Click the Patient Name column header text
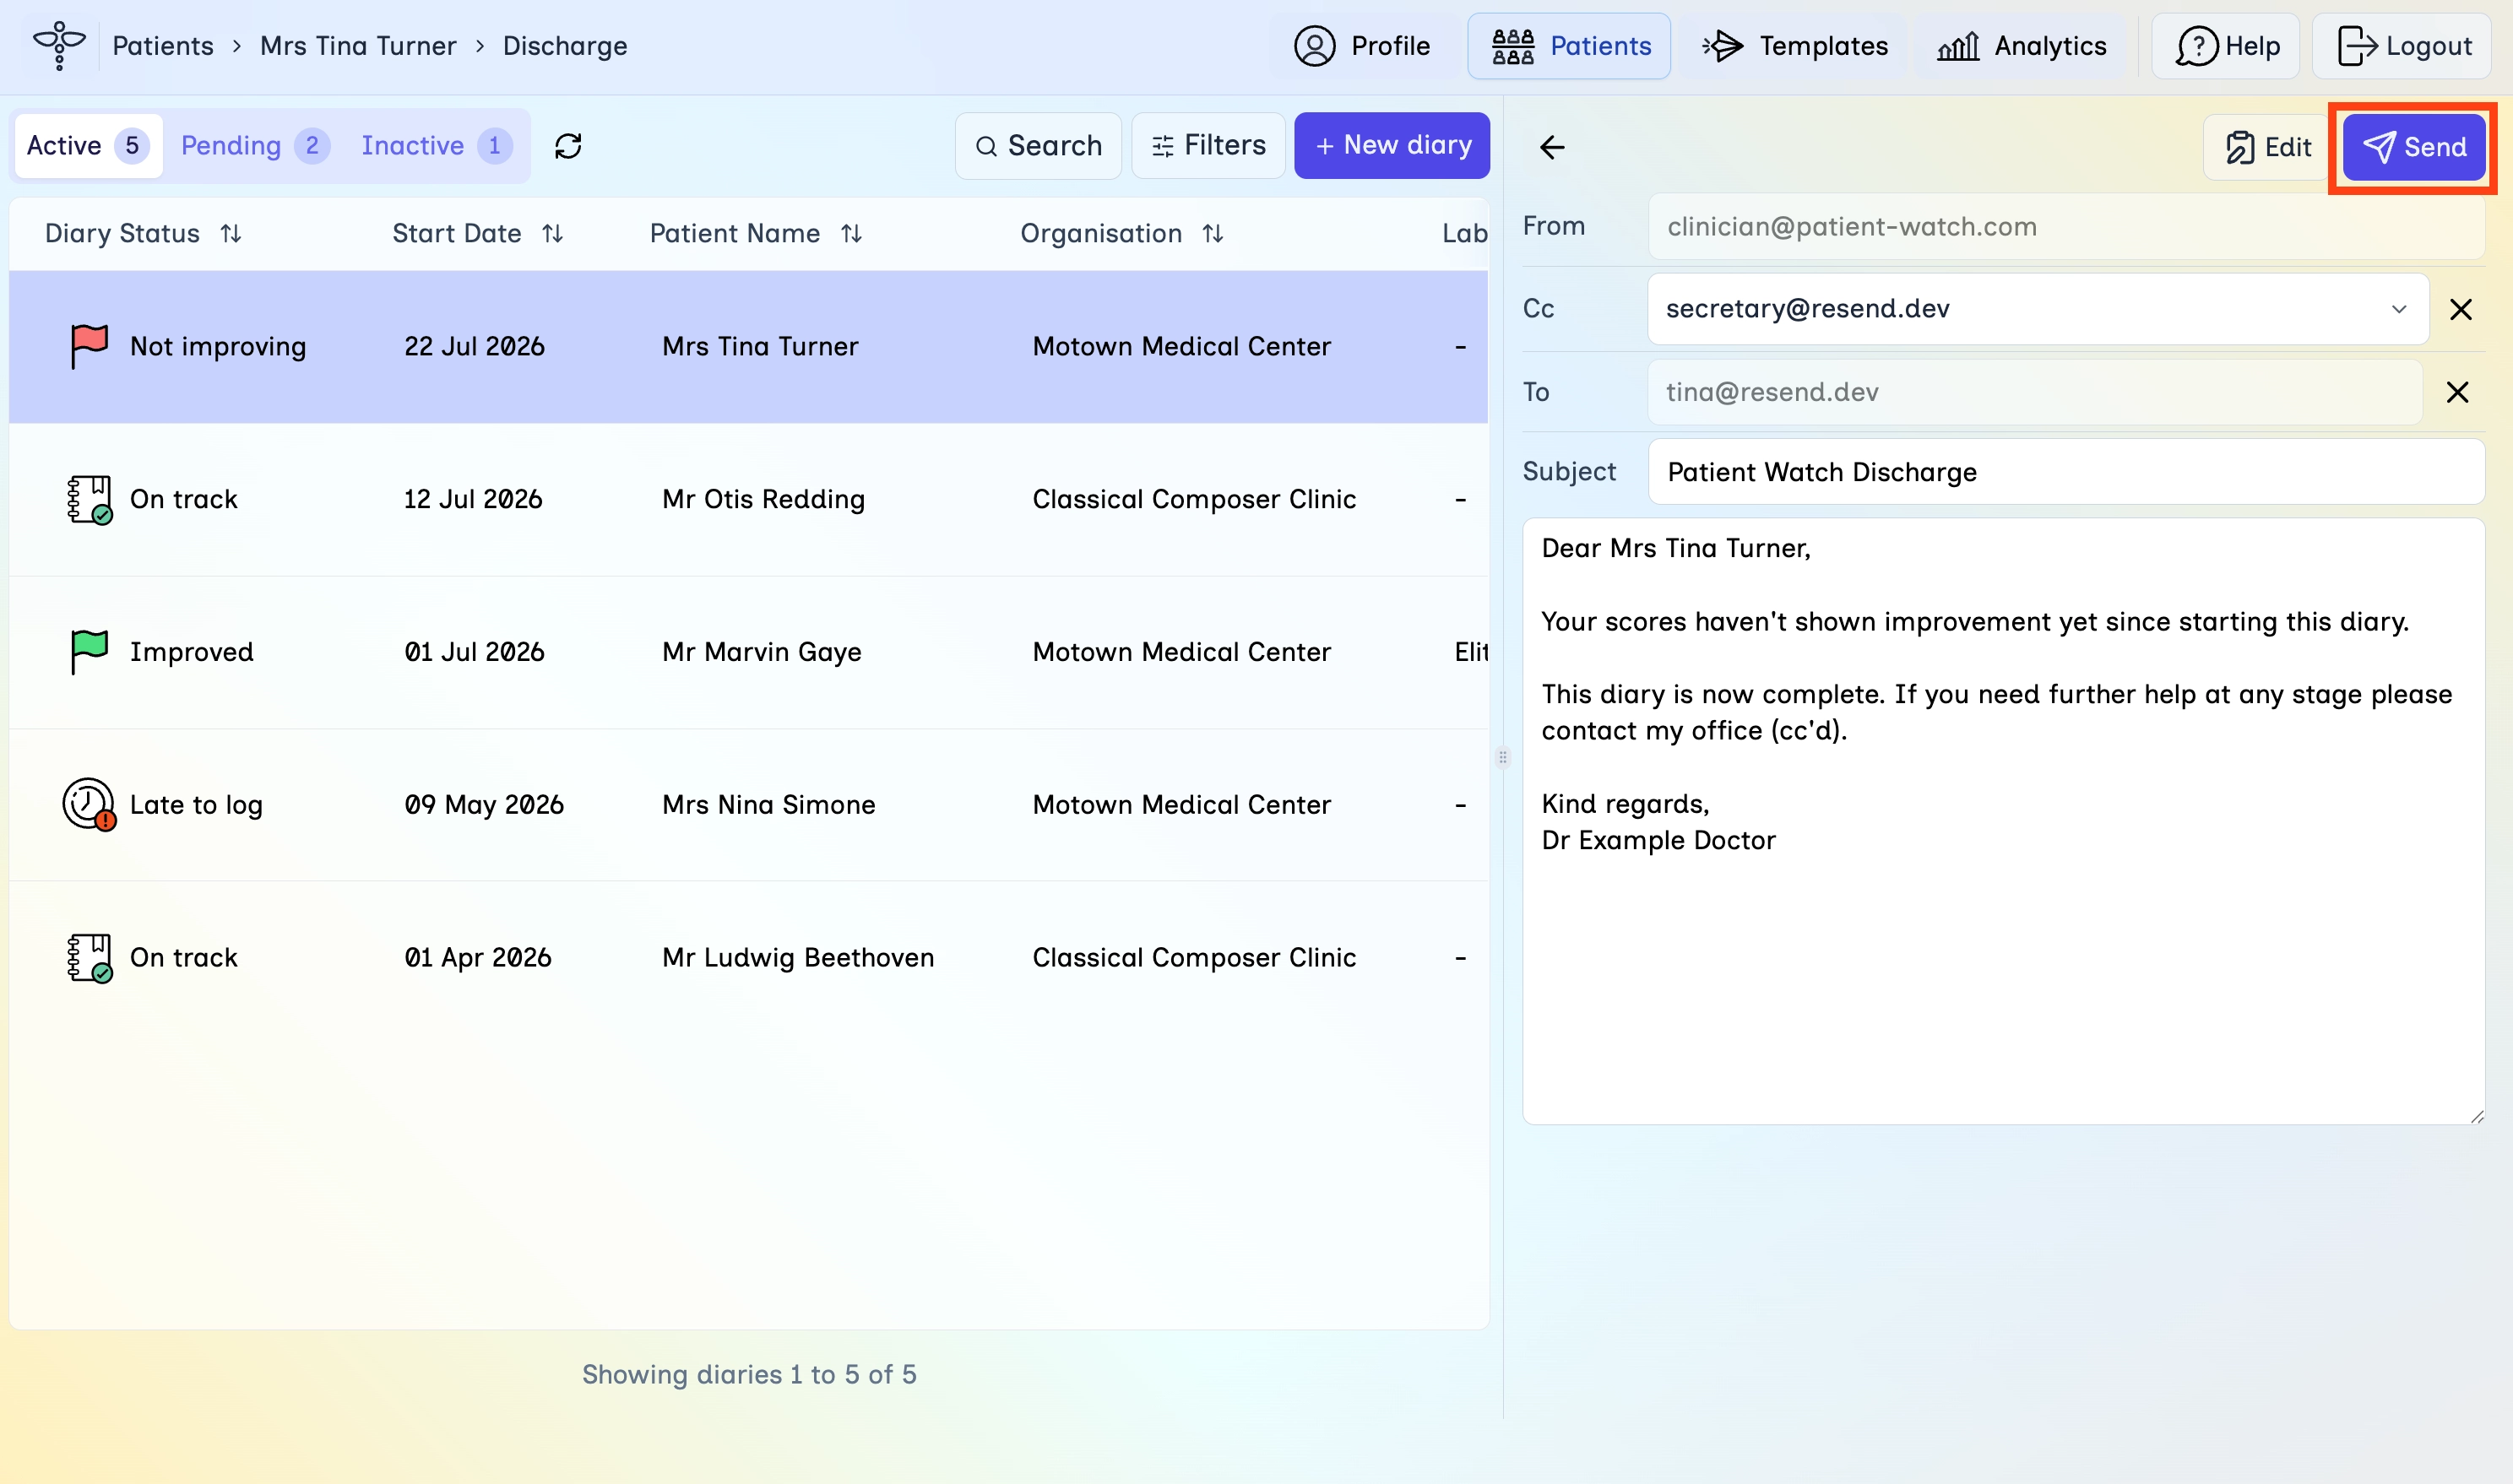The width and height of the screenshot is (2513, 1484). coord(735,234)
